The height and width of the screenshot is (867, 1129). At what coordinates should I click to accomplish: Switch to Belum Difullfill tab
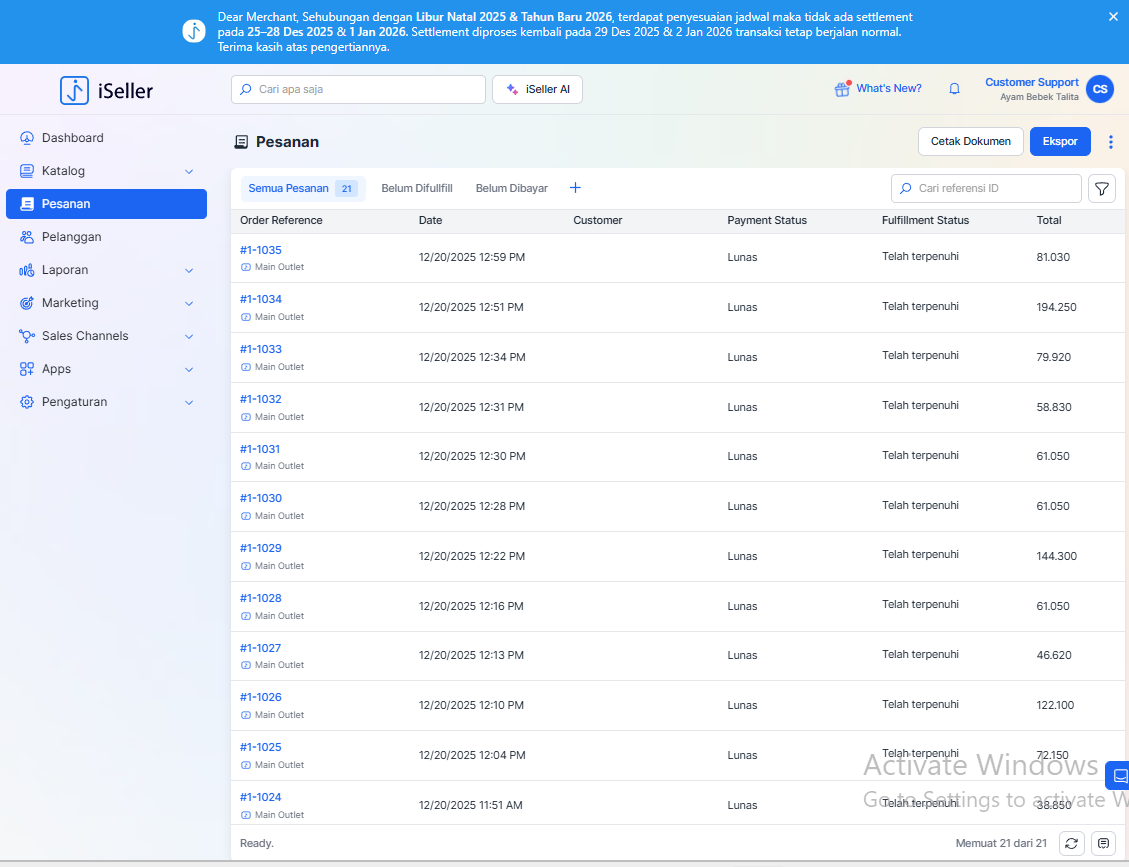[417, 188]
